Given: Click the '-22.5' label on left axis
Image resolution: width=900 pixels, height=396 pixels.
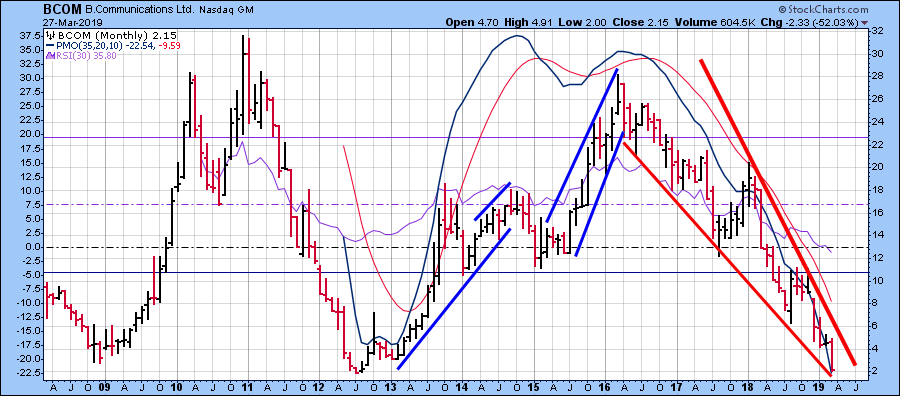Looking at the screenshot, I should coord(28,373).
